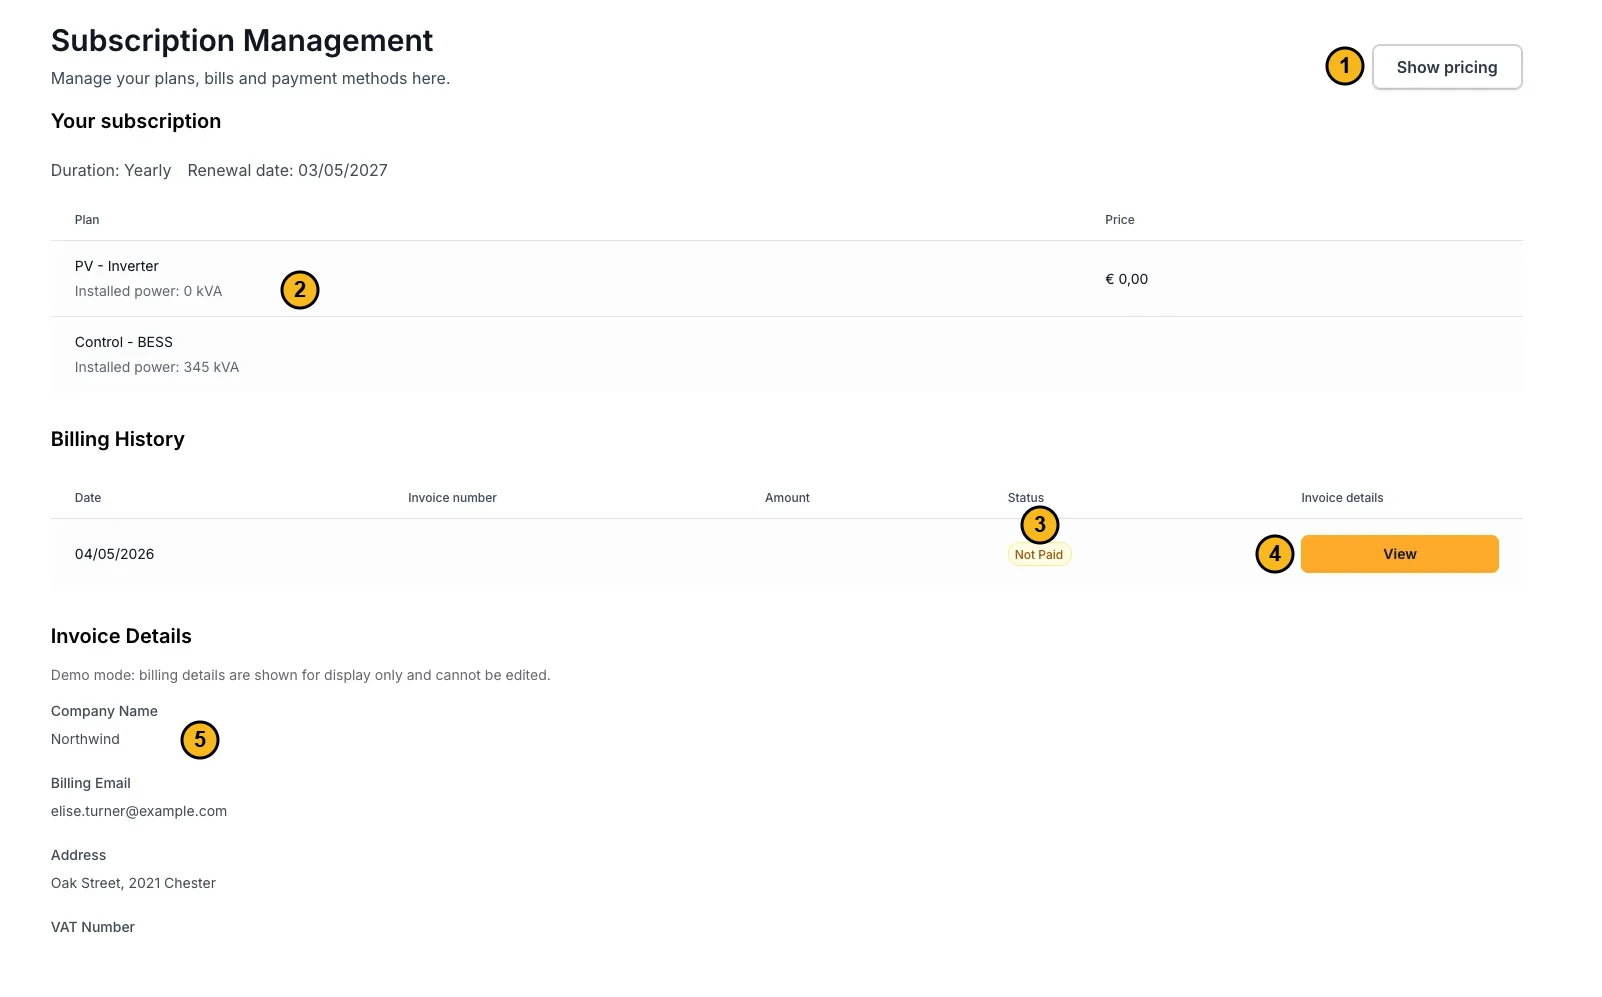Click the Invoice Details section heading
The height and width of the screenshot is (997, 1602).
coord(121,636)
